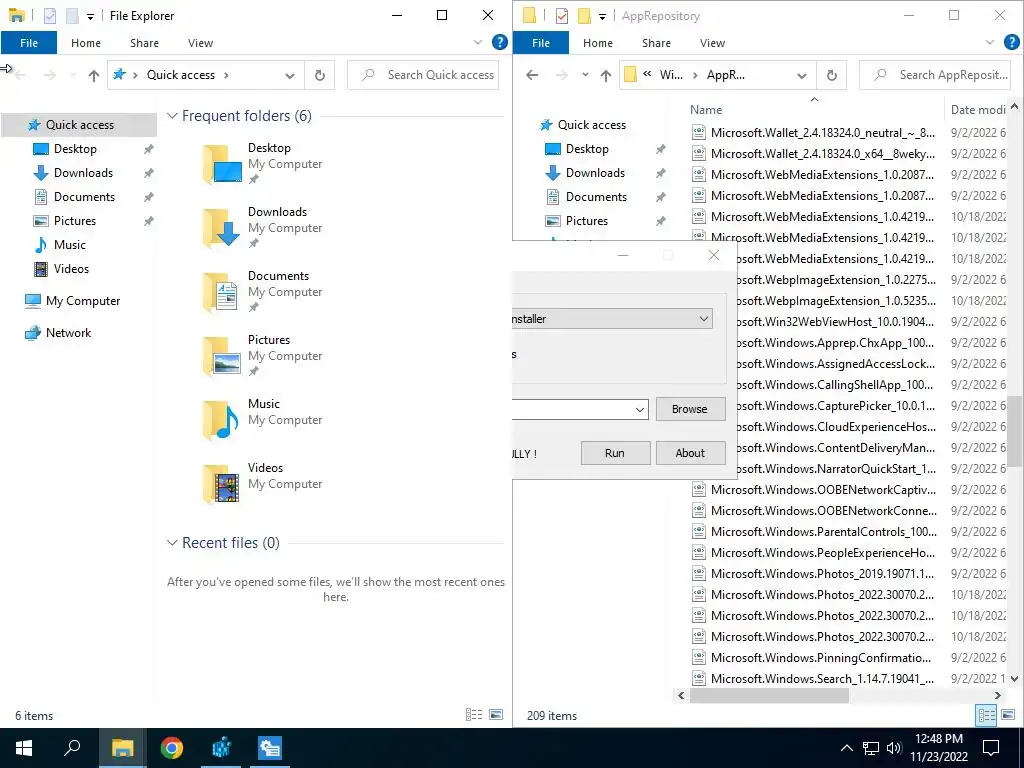Open the installer dropdown in dialog

pos(703,319)
